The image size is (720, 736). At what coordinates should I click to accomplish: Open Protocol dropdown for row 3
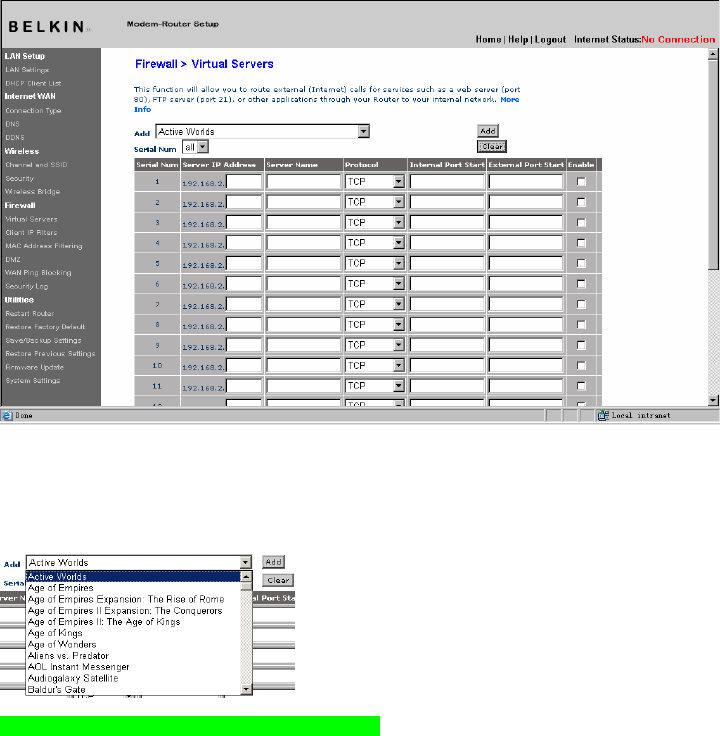tap(375, 222)
